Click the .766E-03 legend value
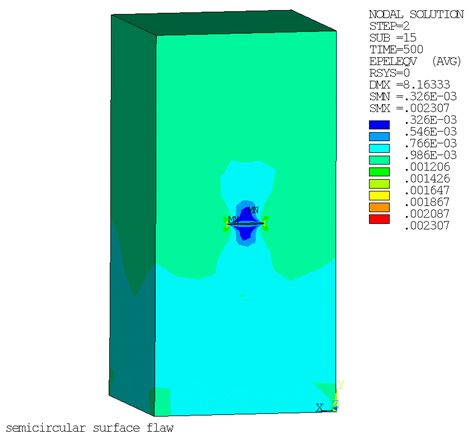Image resolution: width=472 pixels, height=440 pixels. [430, 143]
